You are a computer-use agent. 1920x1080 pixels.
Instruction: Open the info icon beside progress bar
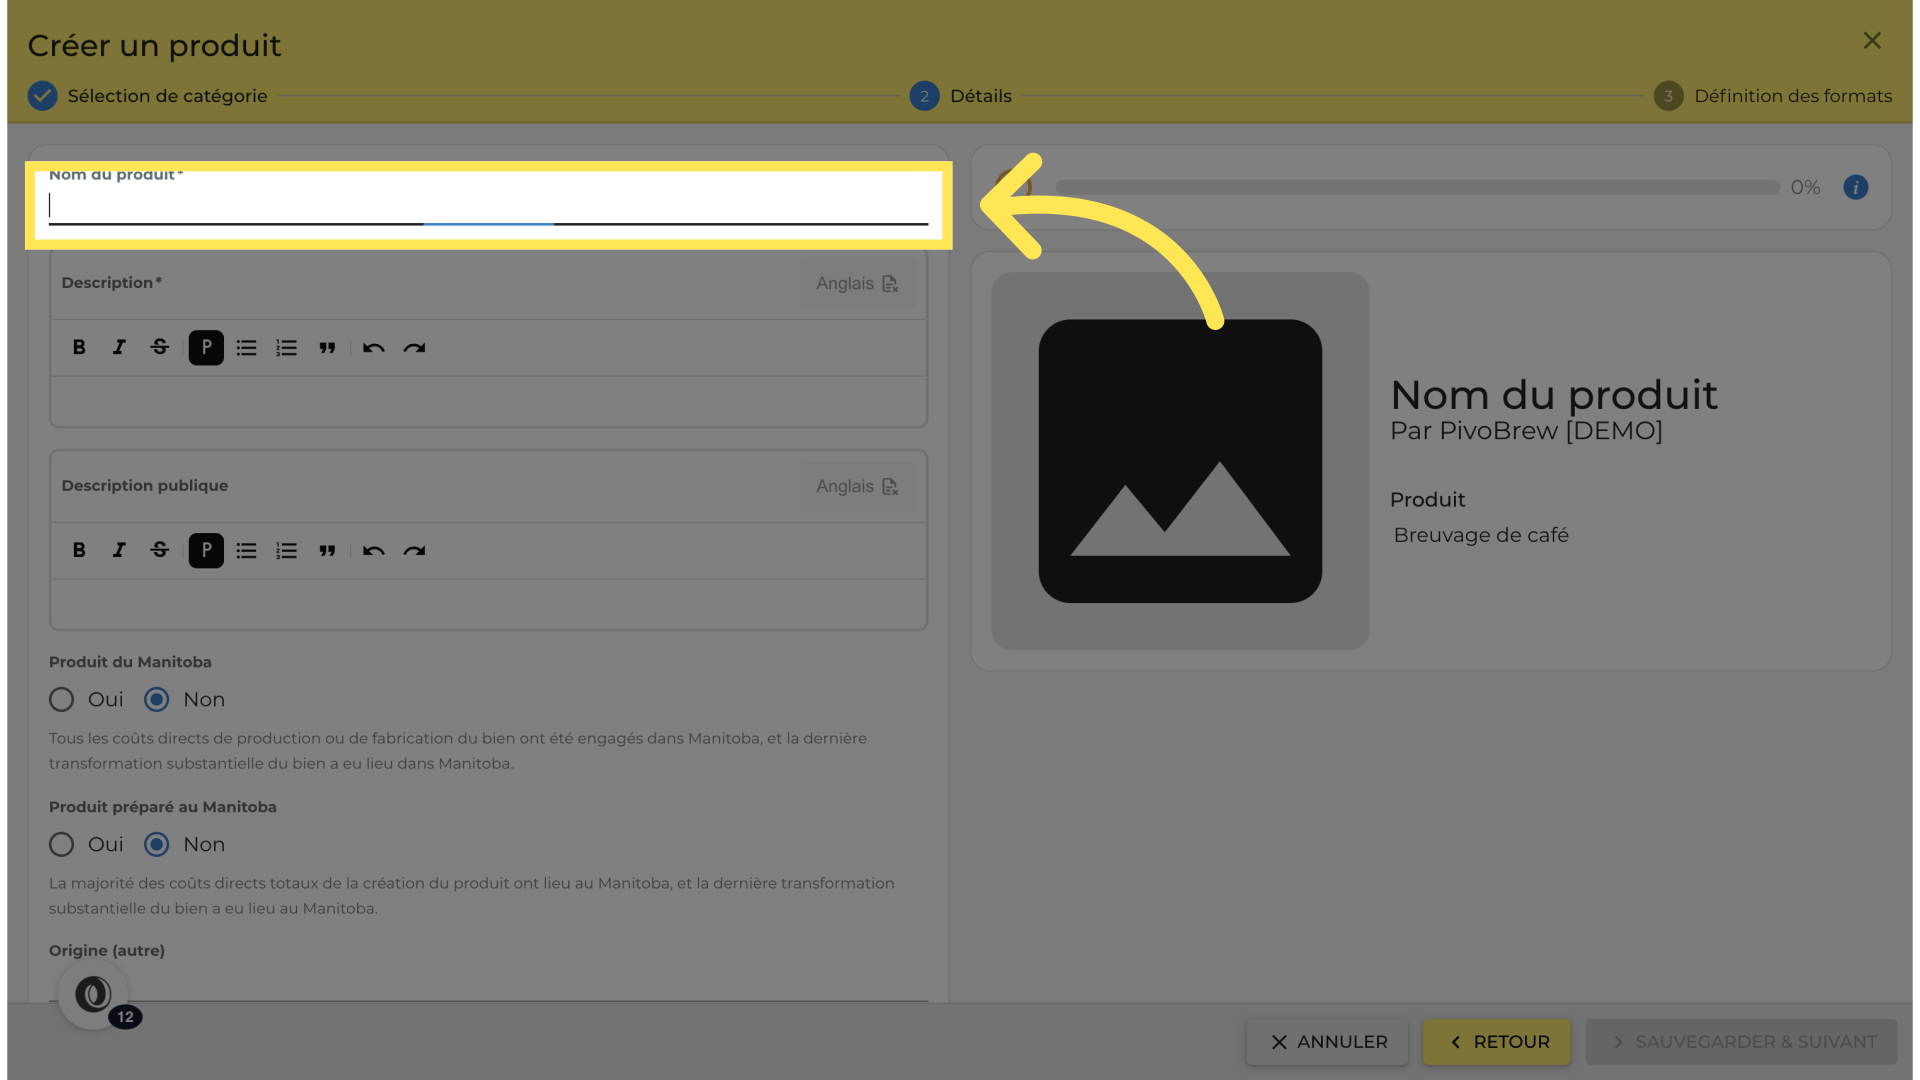(1855, 187)
